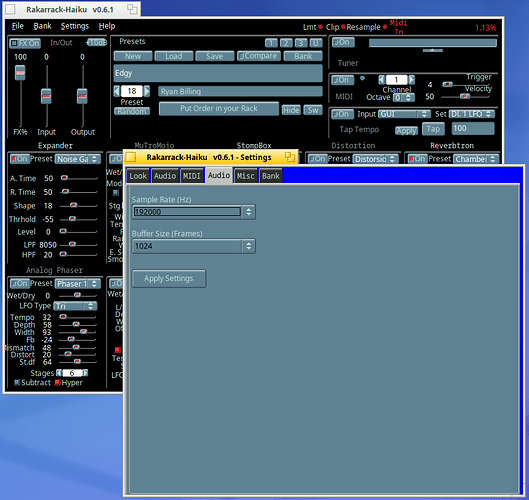Click the Tap Tempo Apply button
The height and width of the screenshot is (500, 529).
406,131
